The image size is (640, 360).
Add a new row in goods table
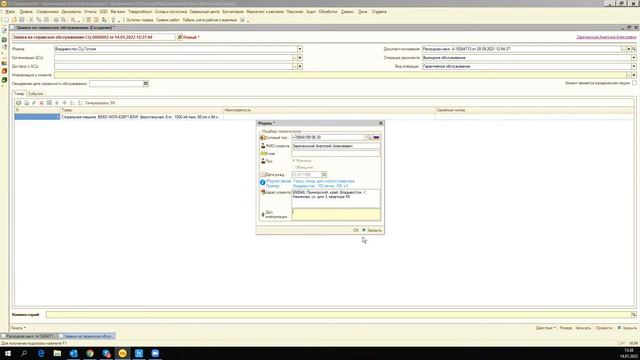18,103
